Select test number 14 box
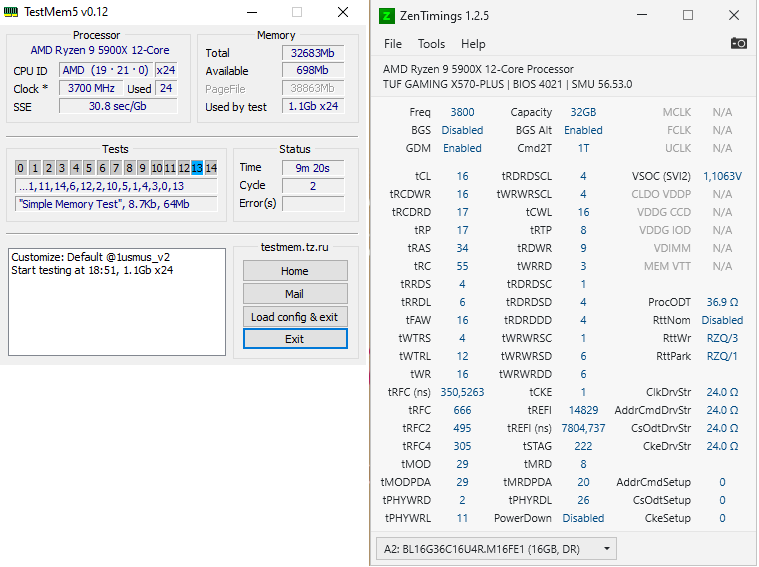This screenshot has height=567, width=759. (x=211, y=168)
